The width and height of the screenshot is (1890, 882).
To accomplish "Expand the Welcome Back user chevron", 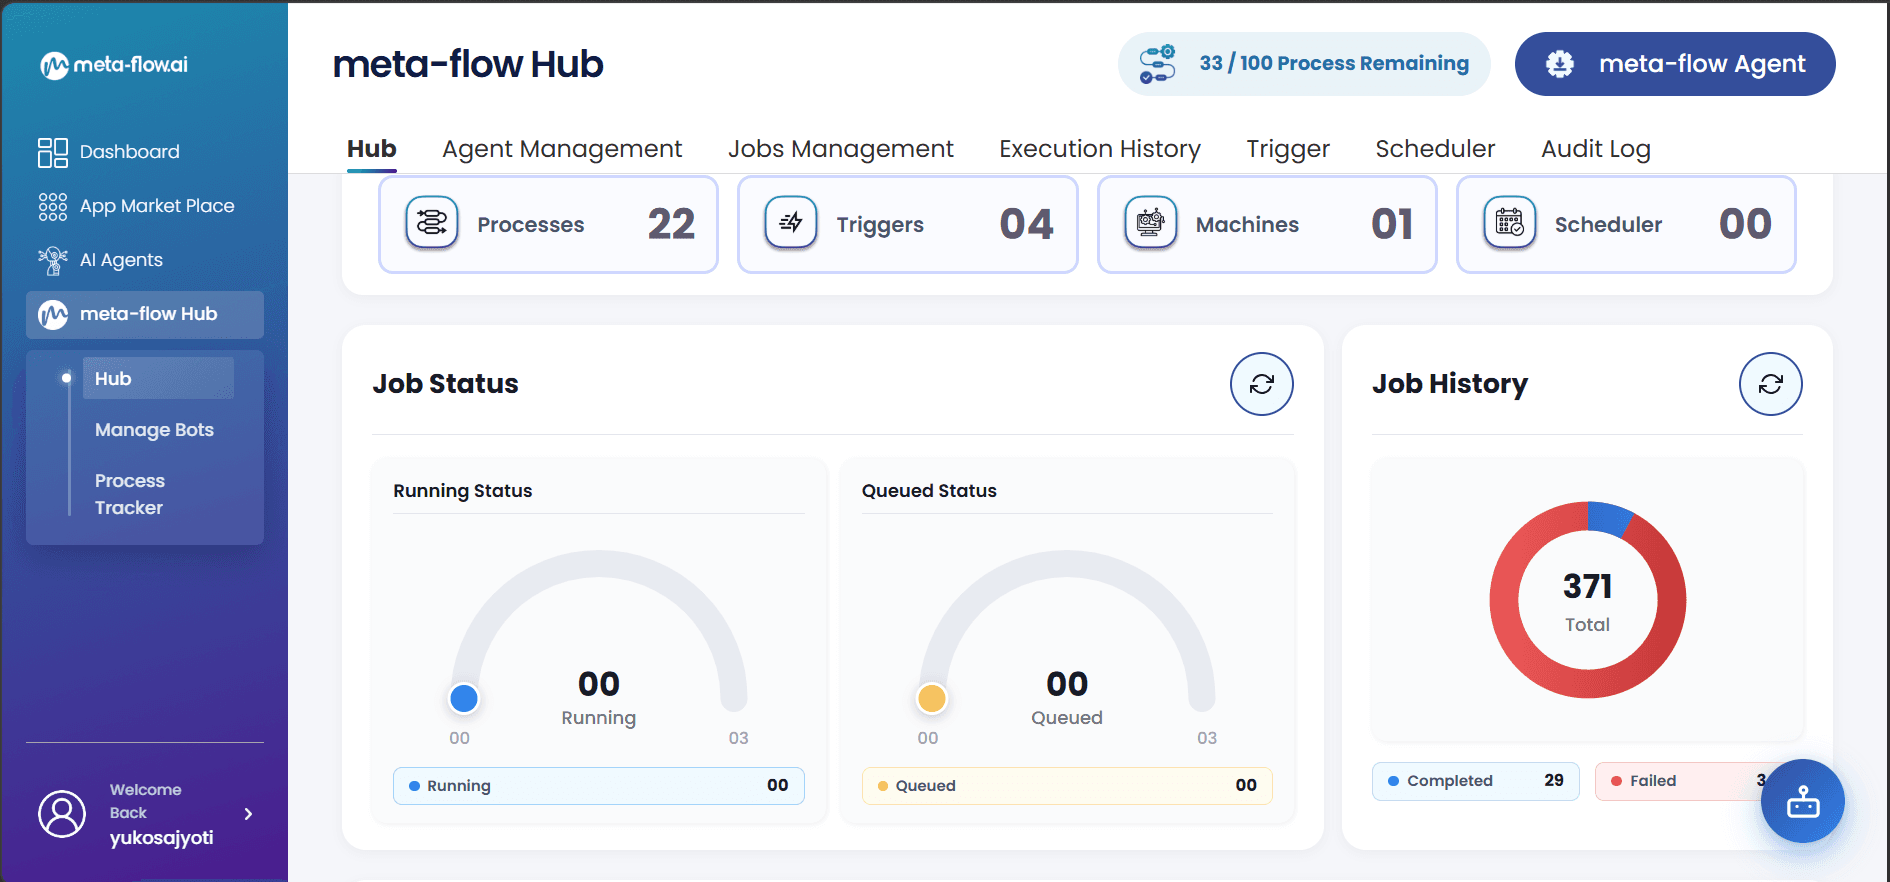I will [248, 814].
